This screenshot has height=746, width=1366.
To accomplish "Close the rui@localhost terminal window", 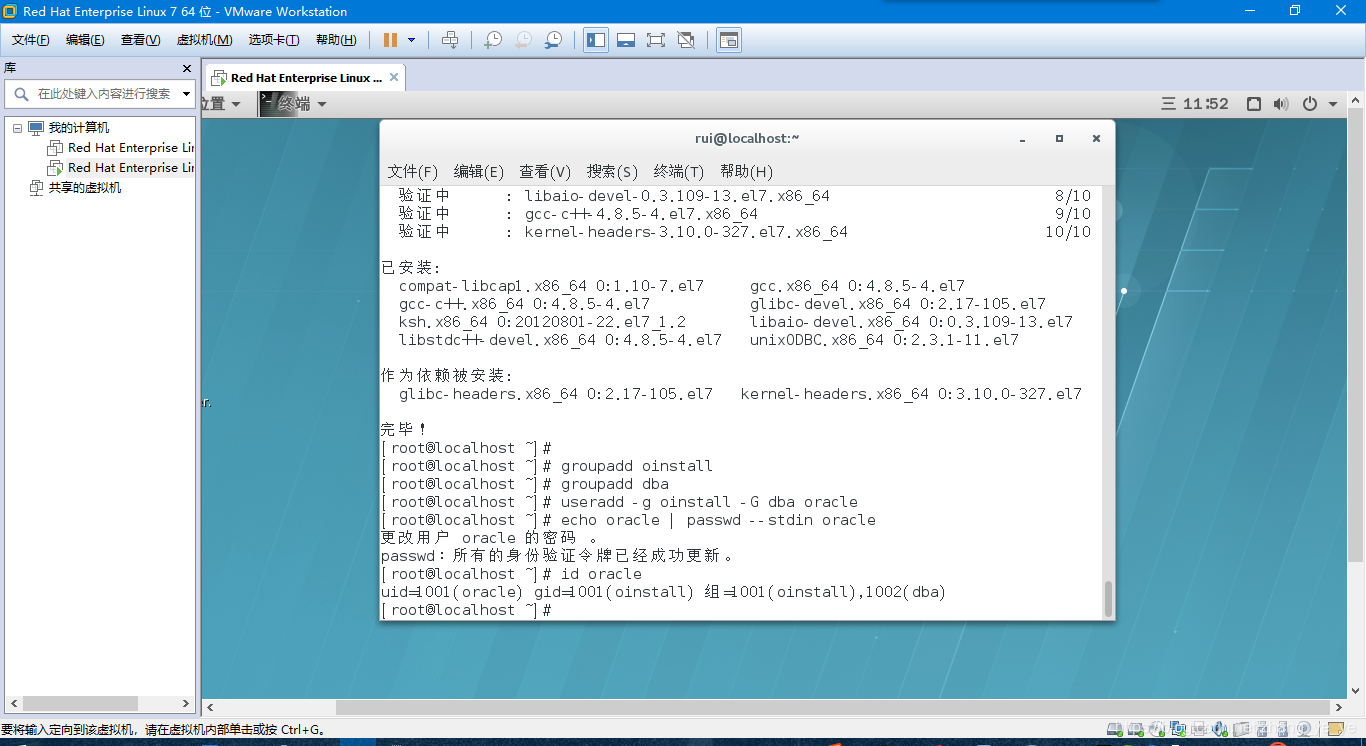I will tap(1096, 139).
